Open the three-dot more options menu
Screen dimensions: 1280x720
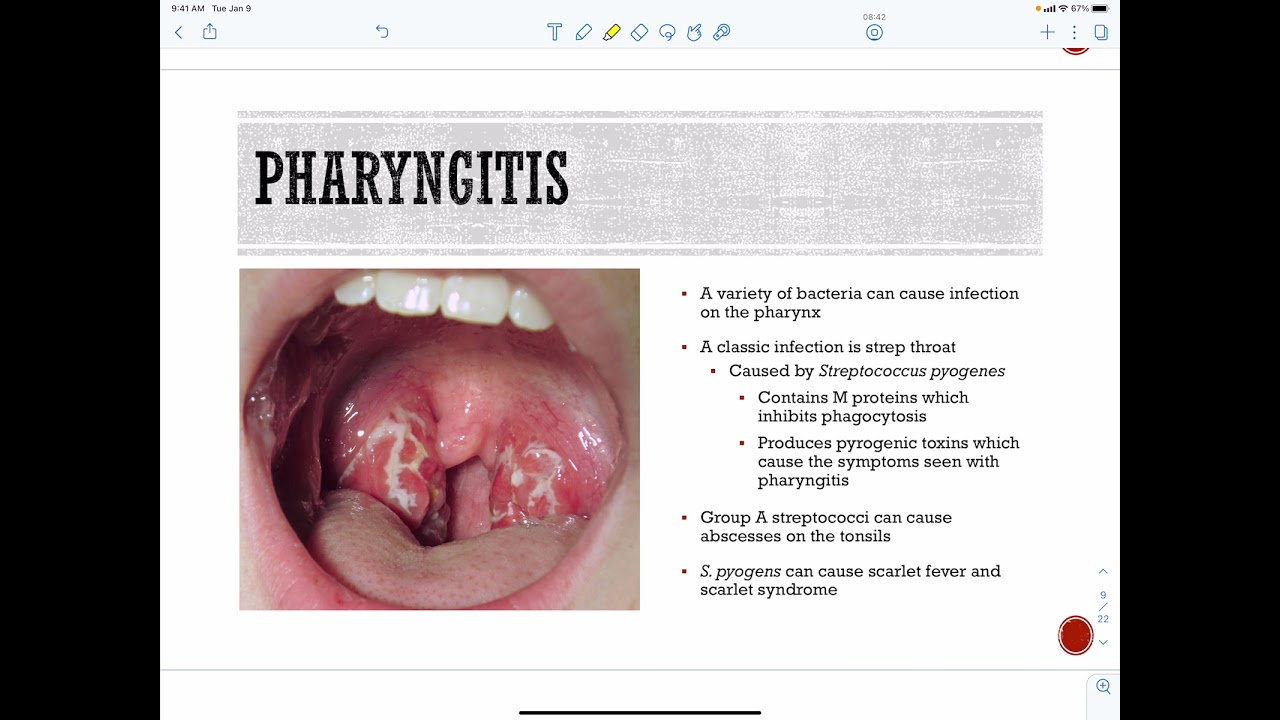(1074, 32)
